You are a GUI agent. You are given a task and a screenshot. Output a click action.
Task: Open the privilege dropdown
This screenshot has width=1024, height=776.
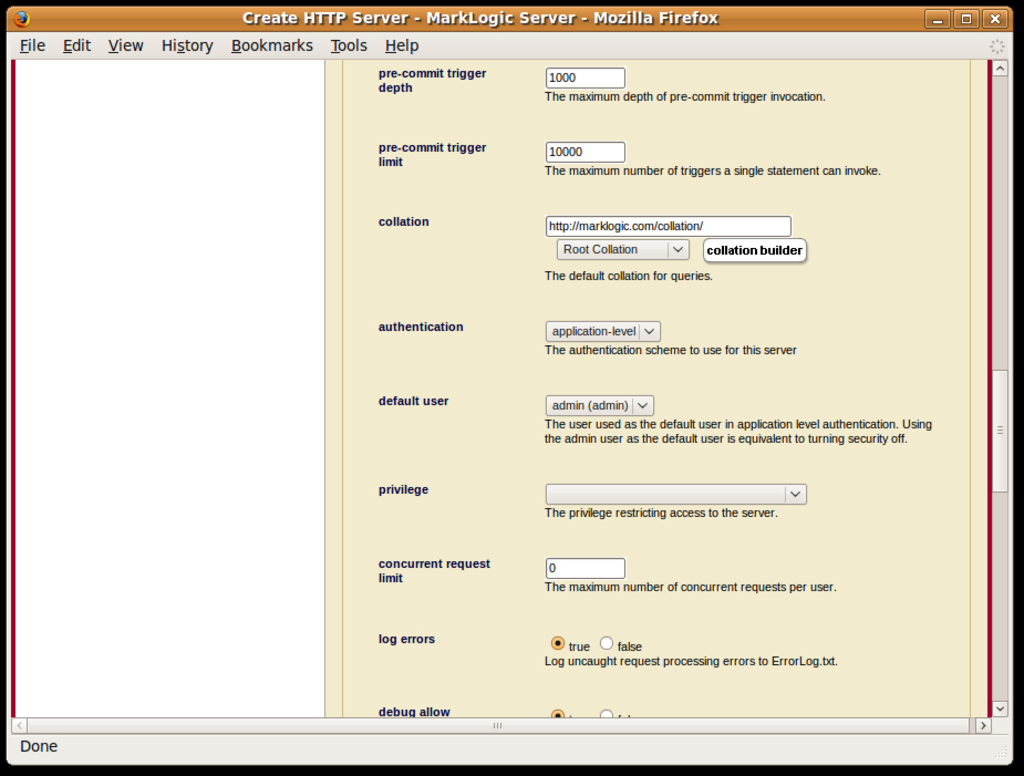(676, 494)
